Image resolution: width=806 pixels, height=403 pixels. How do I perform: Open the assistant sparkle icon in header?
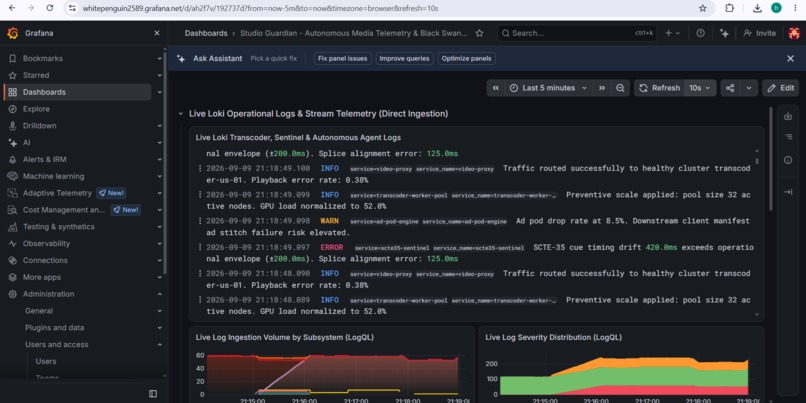pyautogui.click(x=724, y=33)
